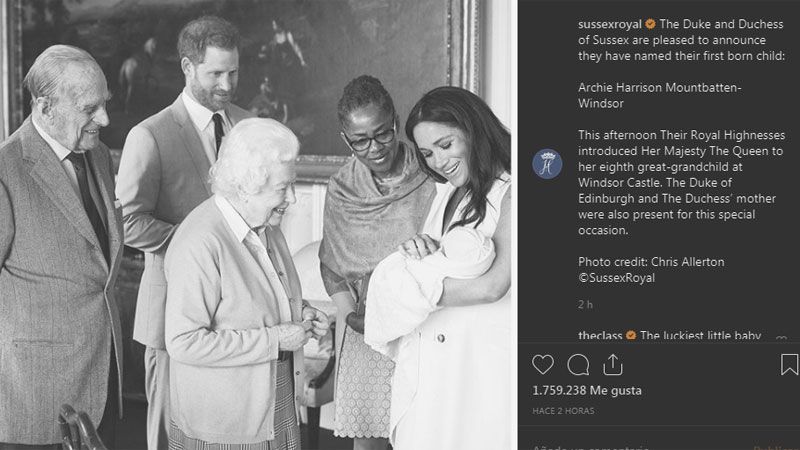The width and height of the screenshot is (800, 450).
Task: Open the theclass commenter profile
Action: pos(600,336)
